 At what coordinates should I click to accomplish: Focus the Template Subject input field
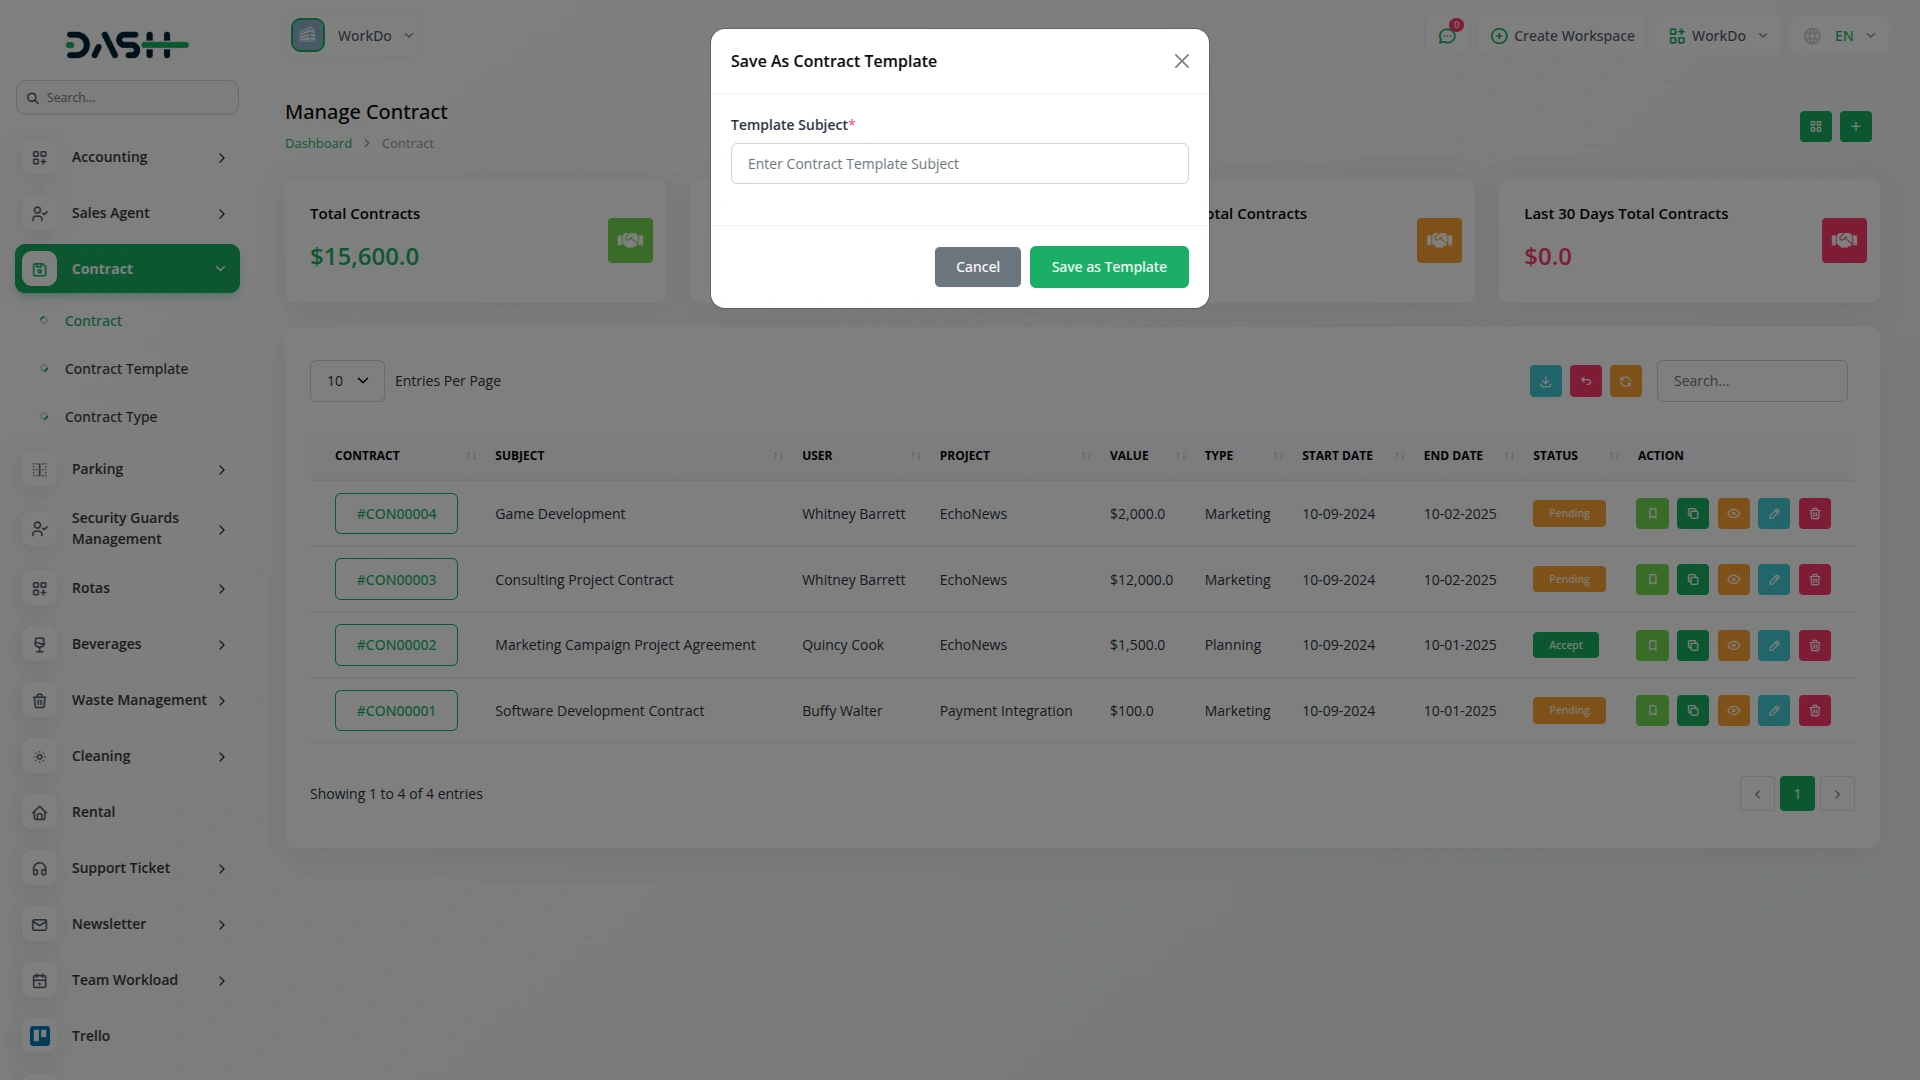[959, 164]
